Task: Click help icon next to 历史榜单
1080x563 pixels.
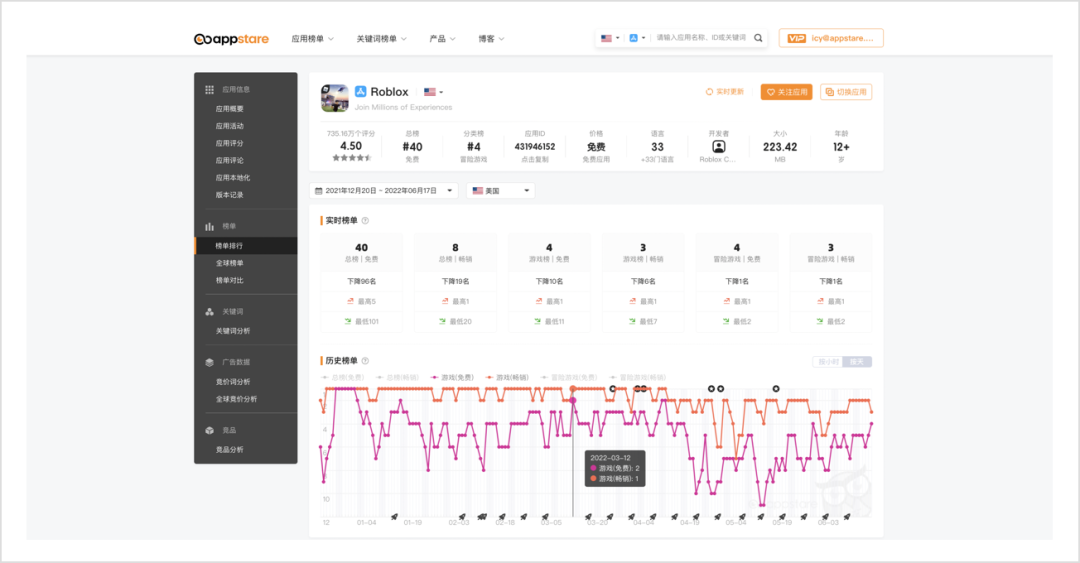Action: (365, 361)
